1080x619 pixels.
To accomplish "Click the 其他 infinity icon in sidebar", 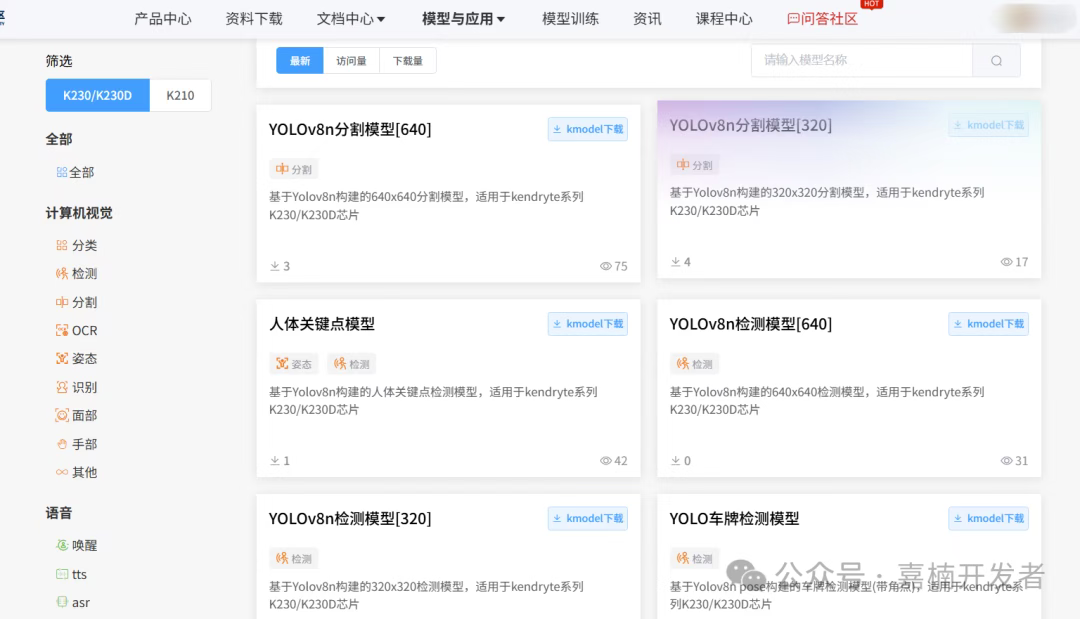I will tap(62, 472).
